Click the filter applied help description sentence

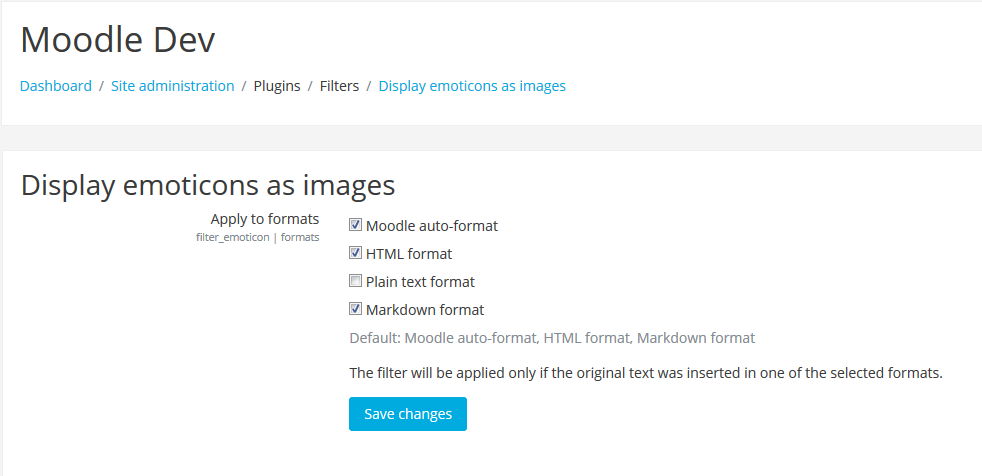click(x=646, y=373)
